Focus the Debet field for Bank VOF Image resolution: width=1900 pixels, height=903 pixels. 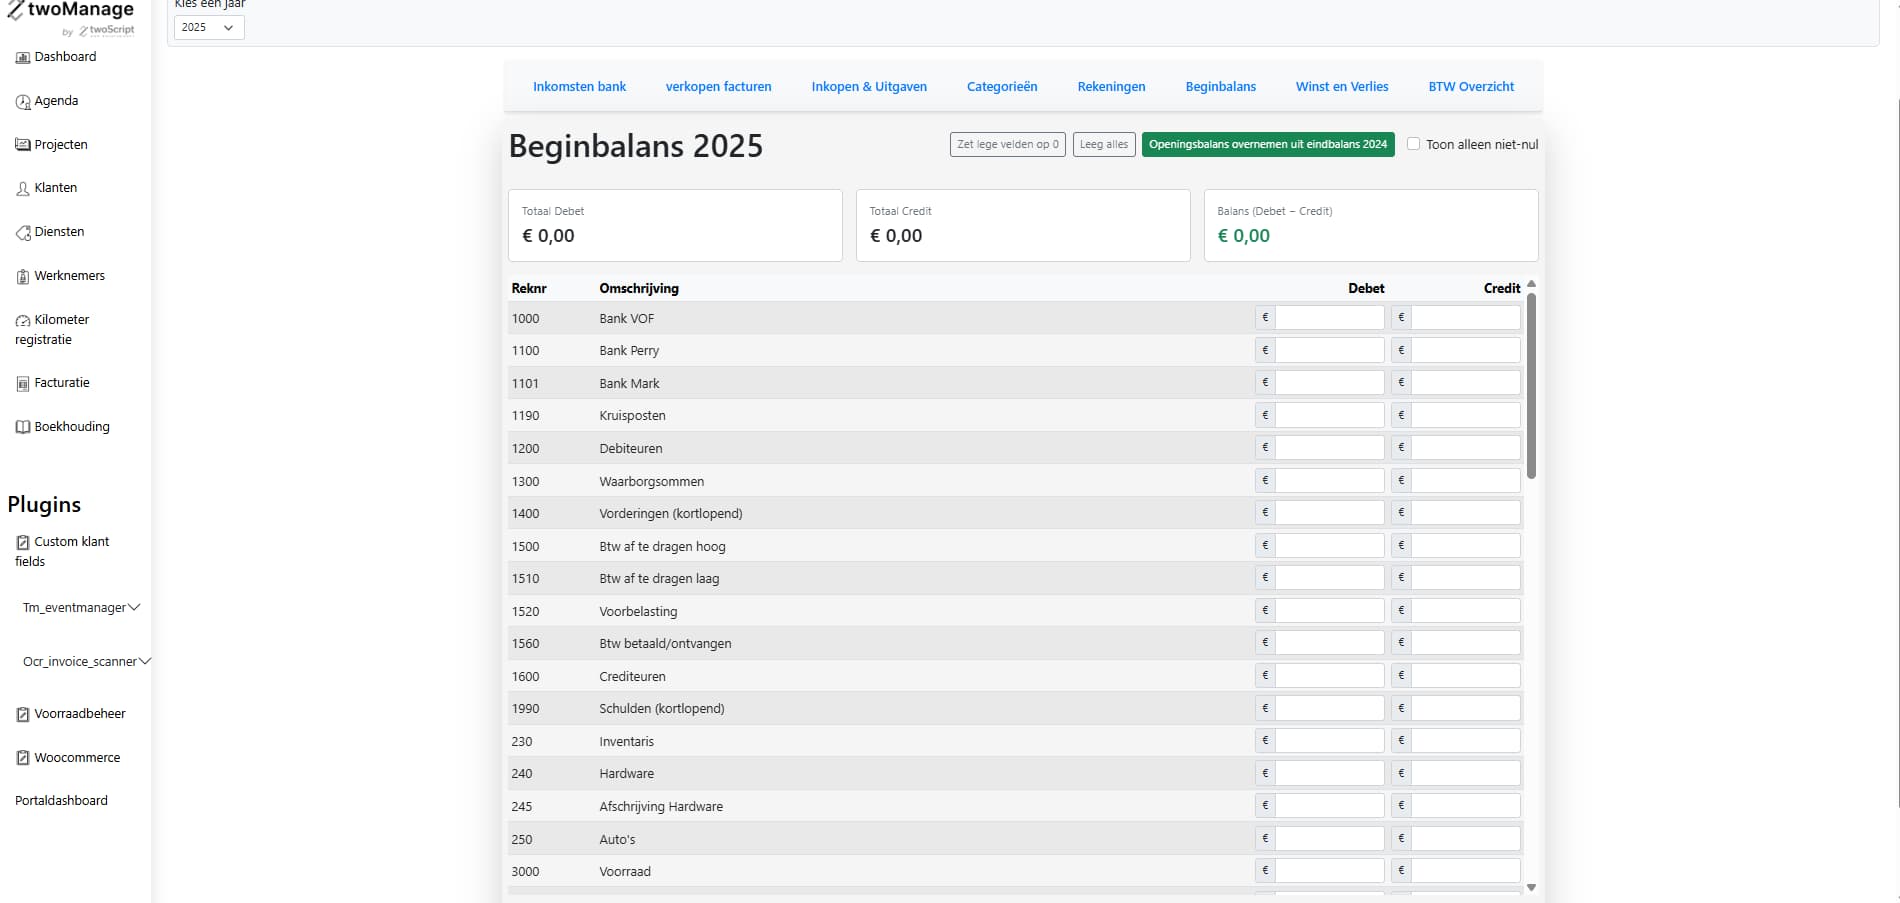click(1329, 318)
